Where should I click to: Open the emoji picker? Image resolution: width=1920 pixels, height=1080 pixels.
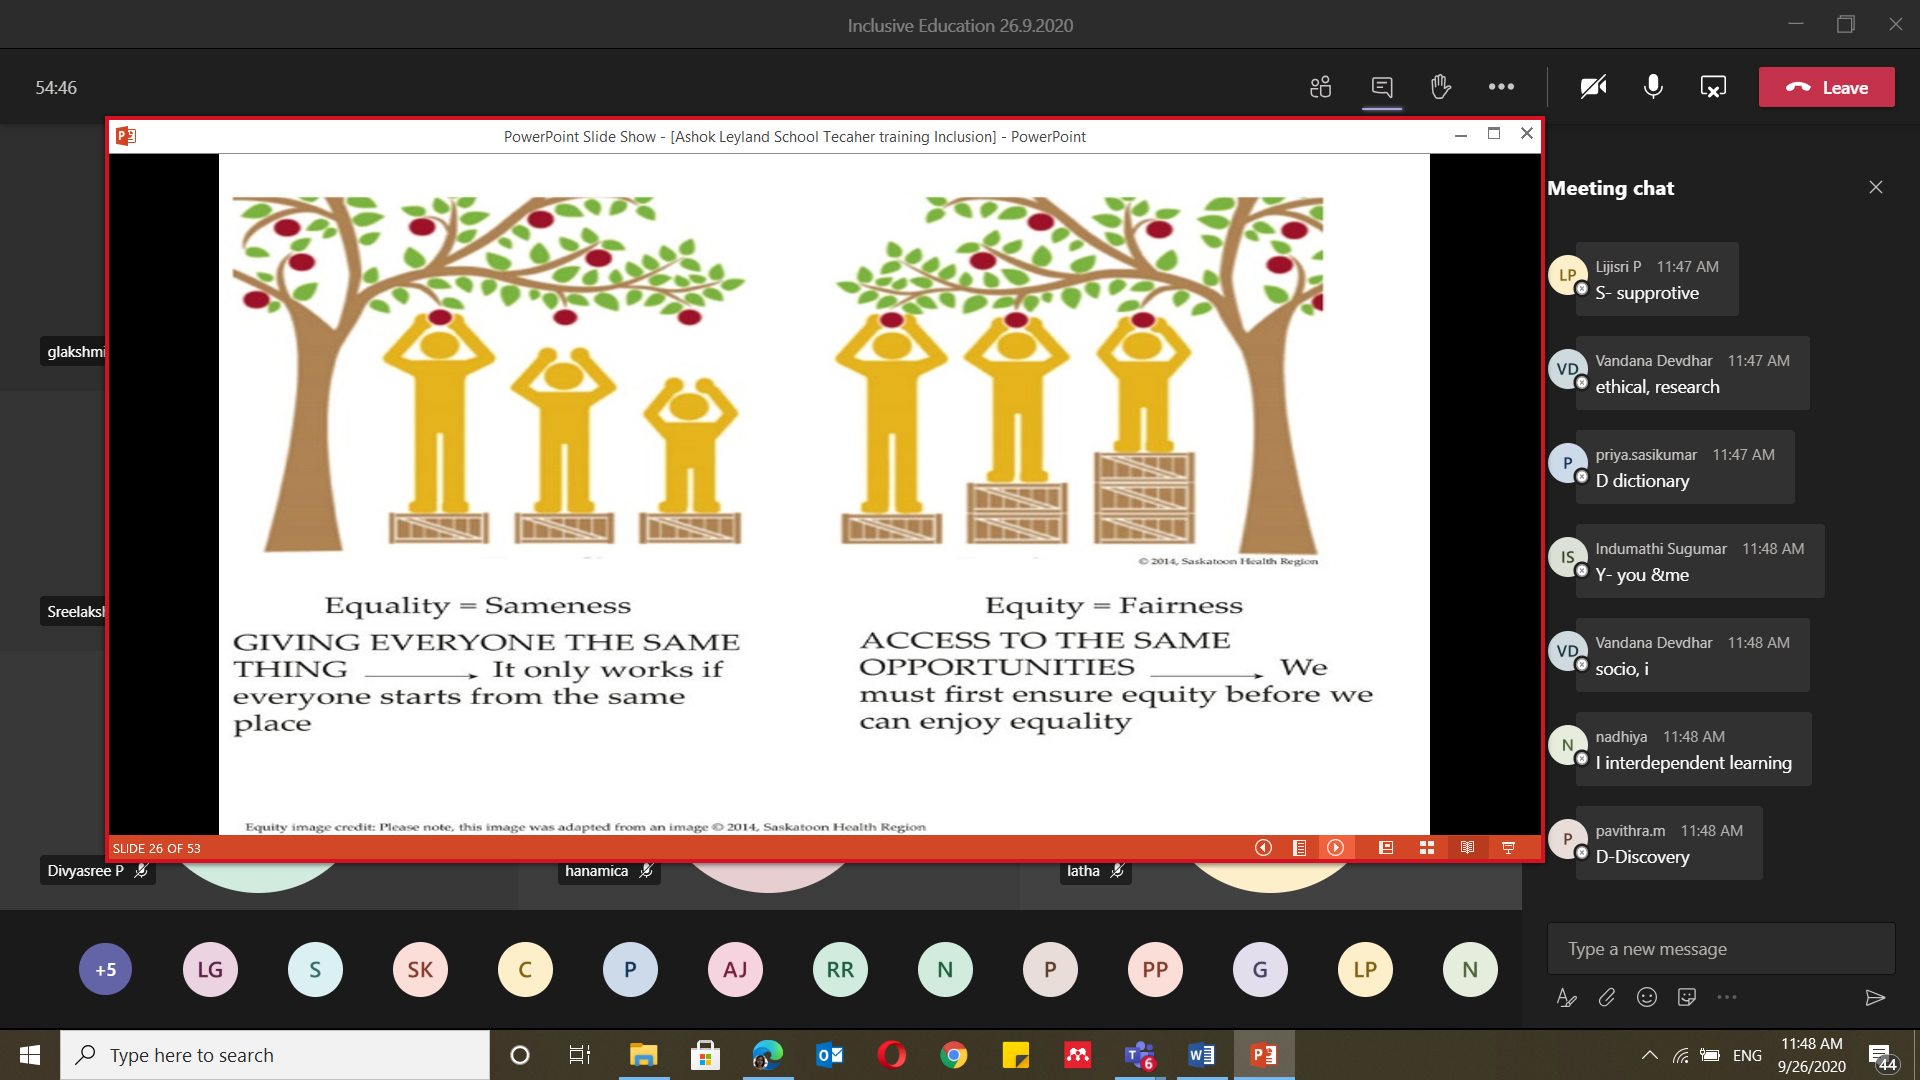pos(1647,997)
